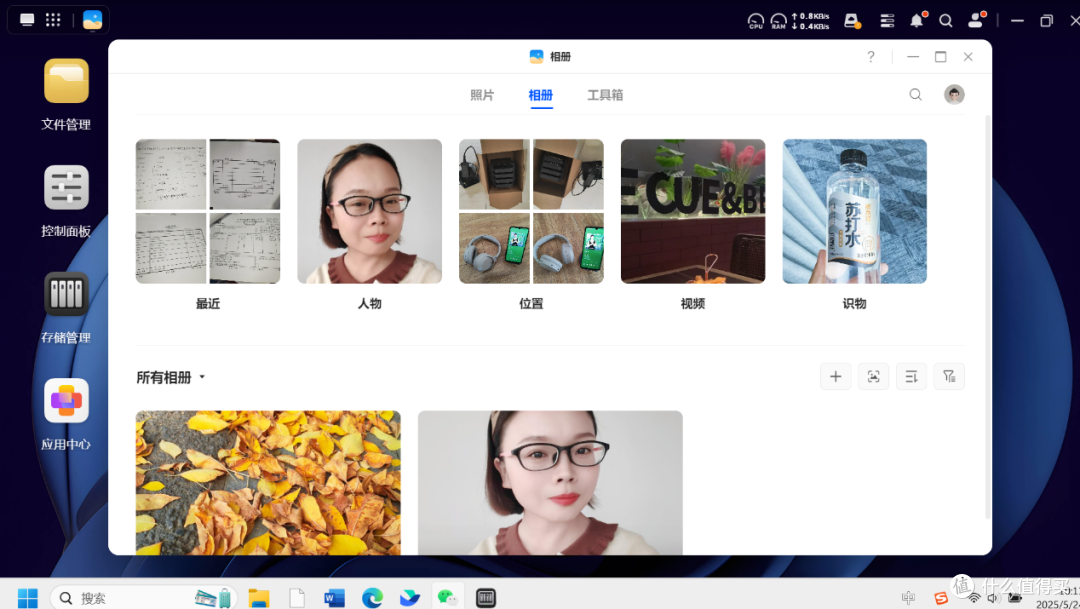Open Microsoft Edge from the taskbar
1080x609 pixels.
point(373,597)
